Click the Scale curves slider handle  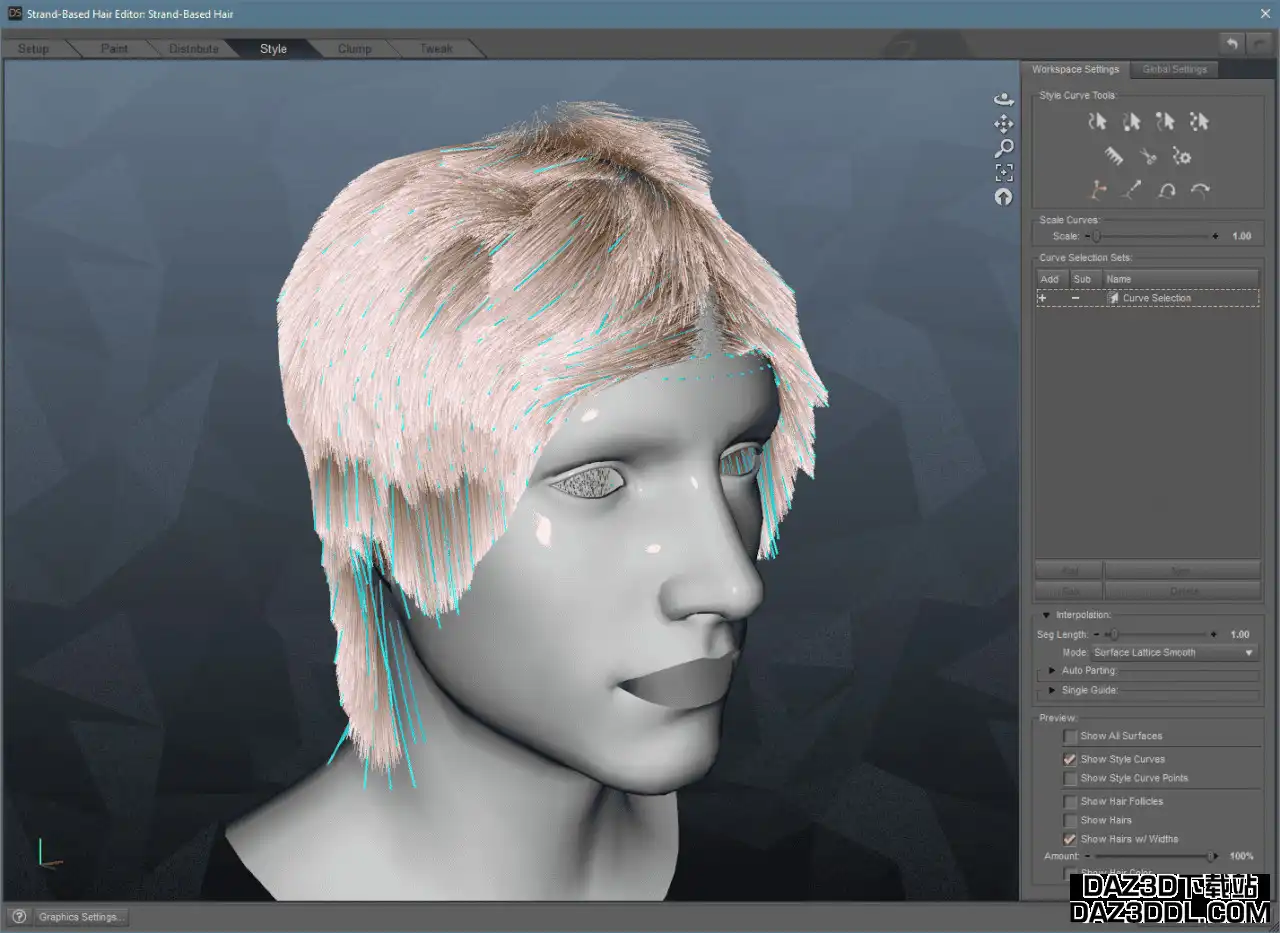1096,236
